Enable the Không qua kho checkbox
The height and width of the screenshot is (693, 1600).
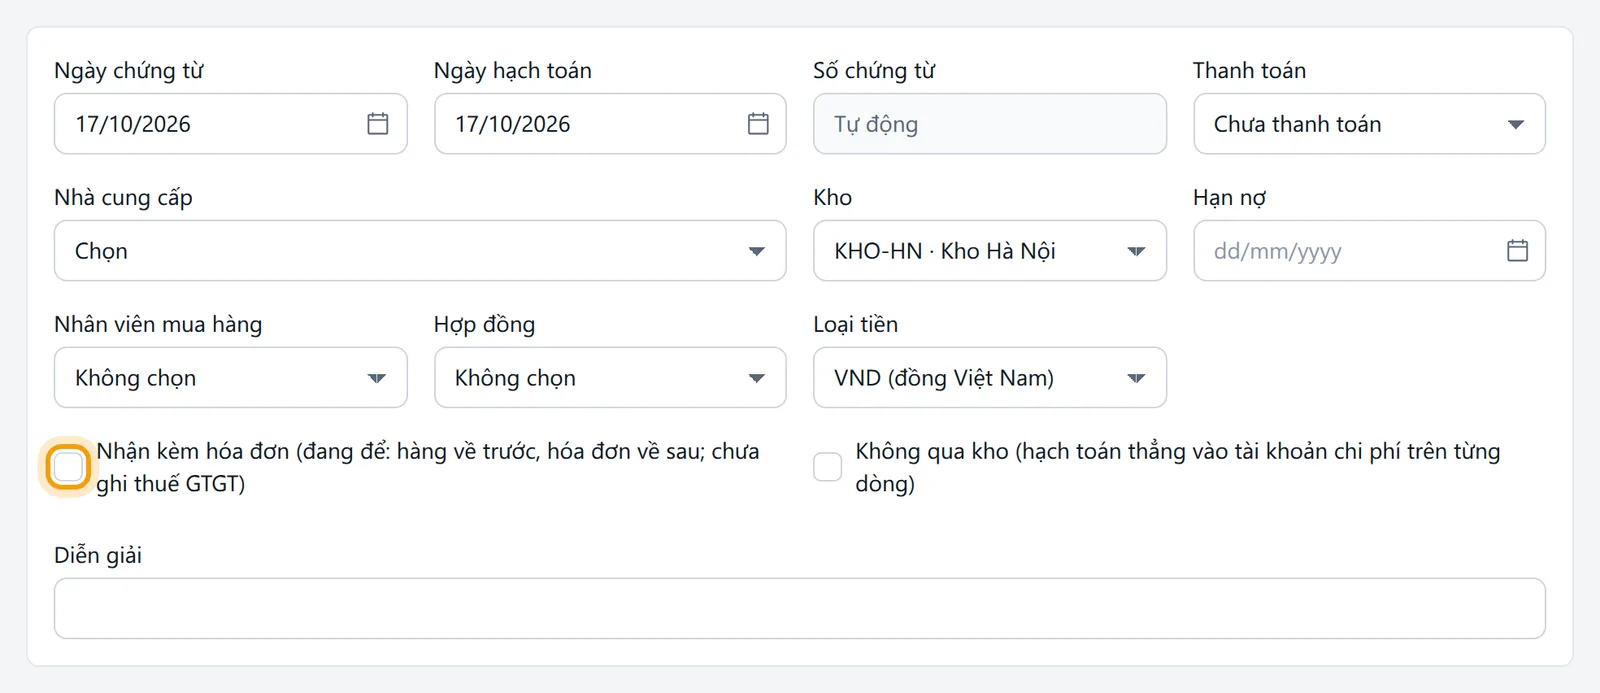click(828, 467)
